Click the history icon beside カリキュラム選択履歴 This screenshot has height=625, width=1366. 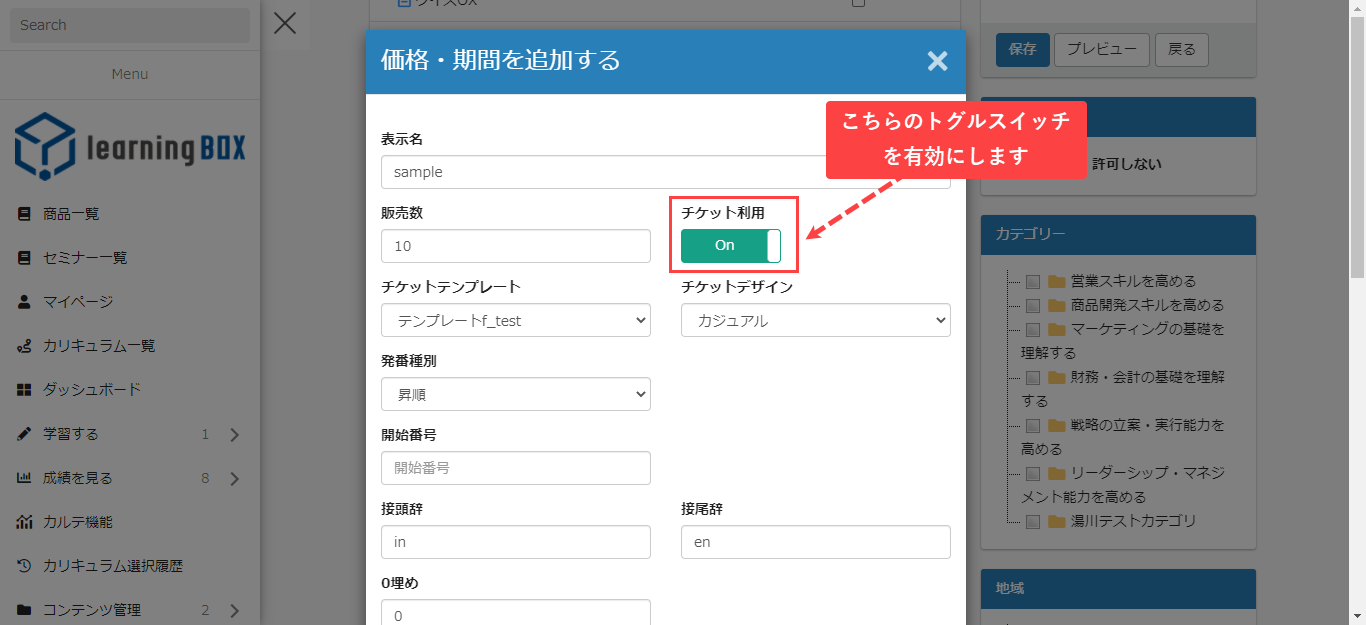pyautogui.click(x=24, y=566)
